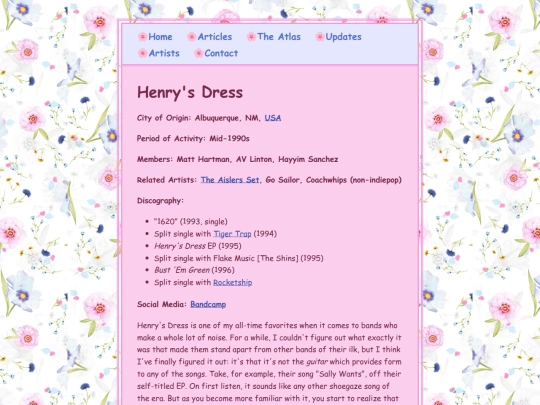Browse the Artists index
The width and height of the screenshot is (540, 405).
click(x=164, y=53)
